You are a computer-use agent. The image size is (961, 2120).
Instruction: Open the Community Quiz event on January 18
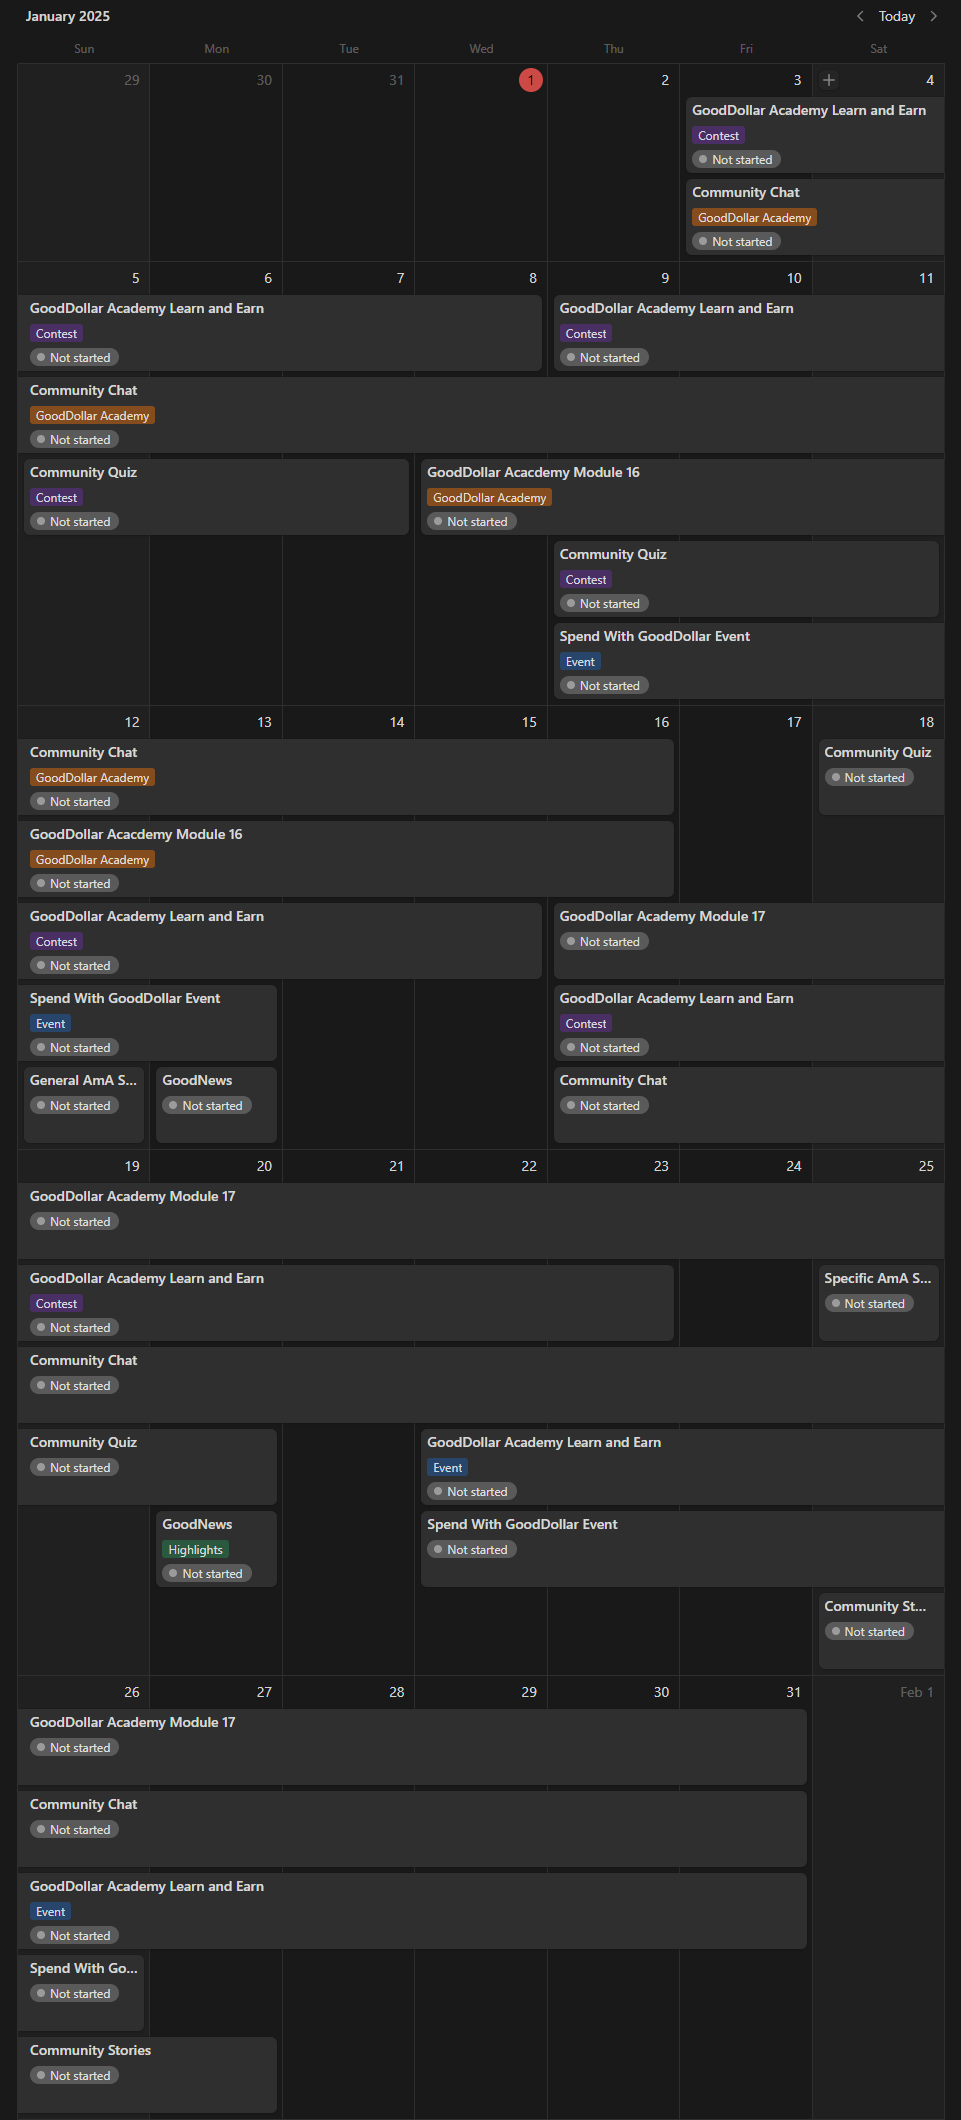coord(881,777)
